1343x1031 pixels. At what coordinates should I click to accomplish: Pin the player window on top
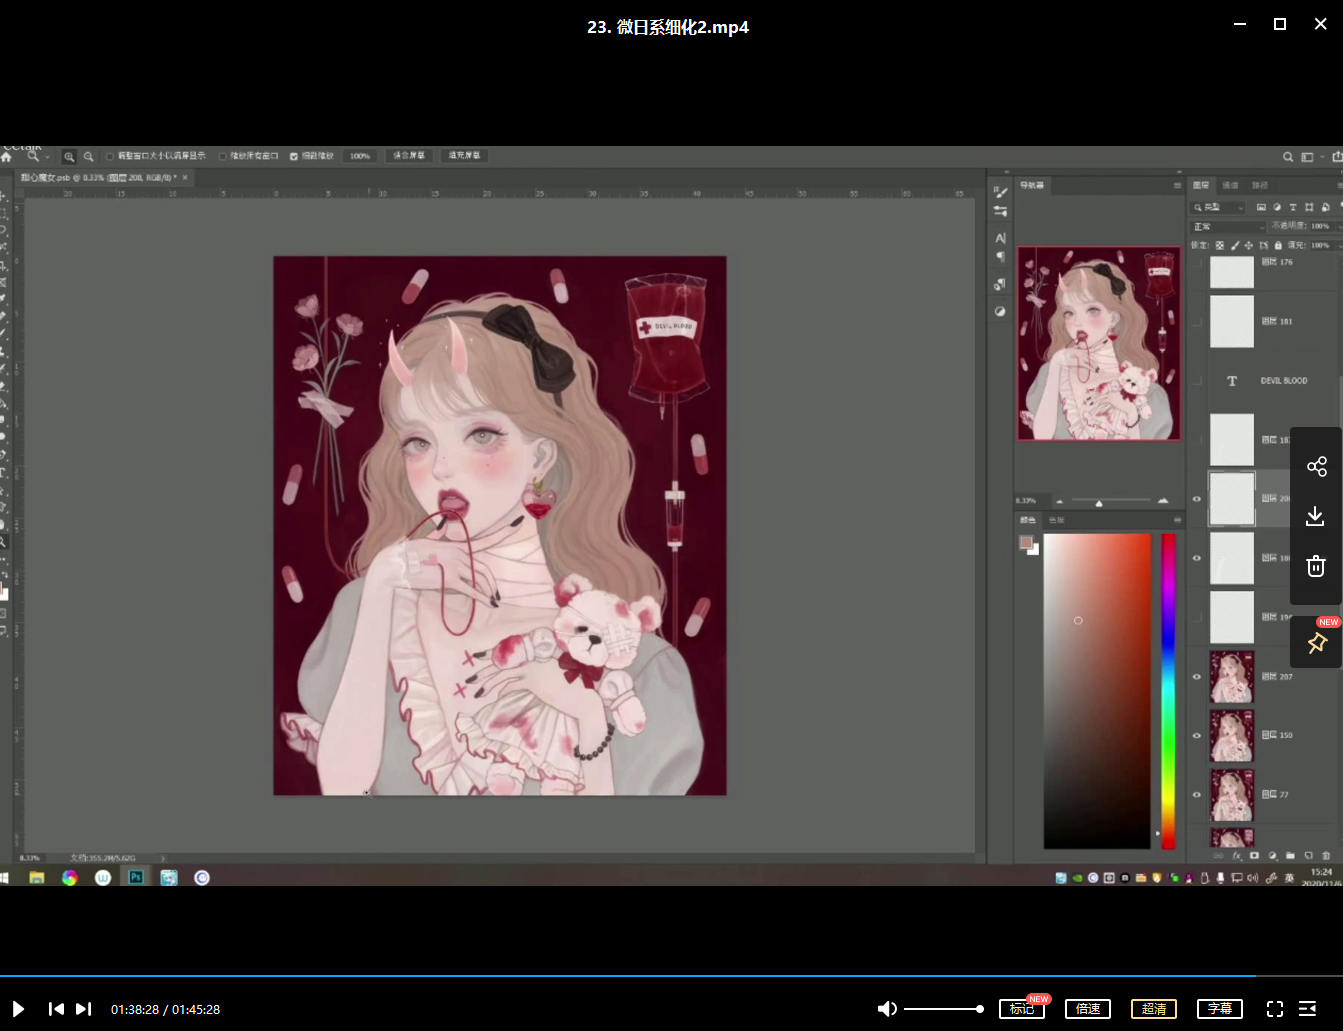click(x=1316, y=643)
